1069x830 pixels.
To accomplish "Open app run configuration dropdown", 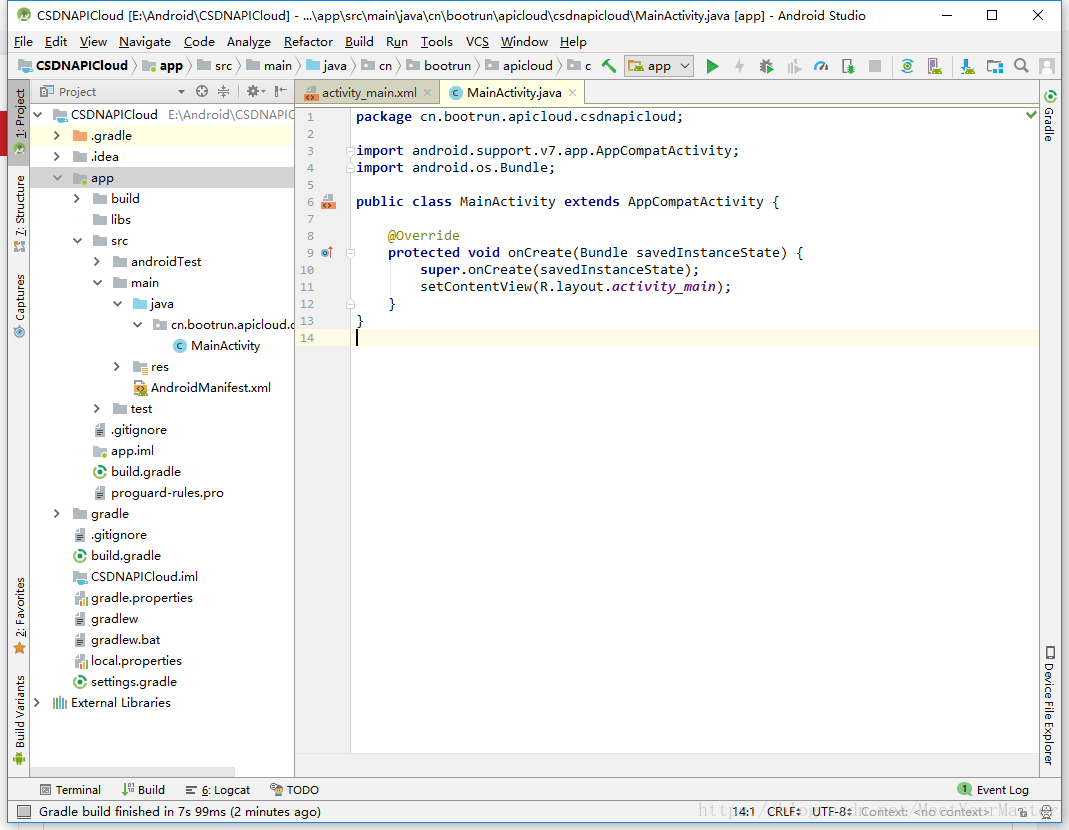I will pyautogui.click(x=660, y=66).
